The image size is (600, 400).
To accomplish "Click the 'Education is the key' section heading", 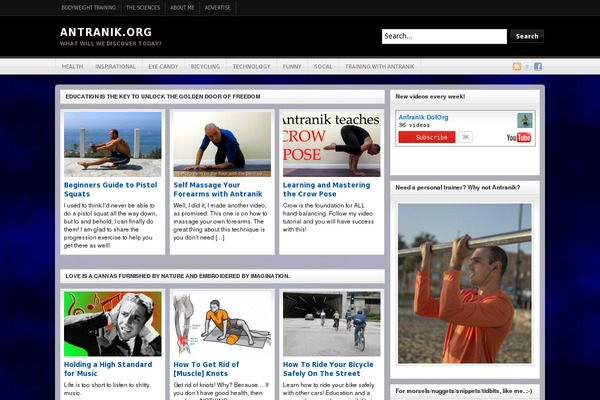I will 163,96.
